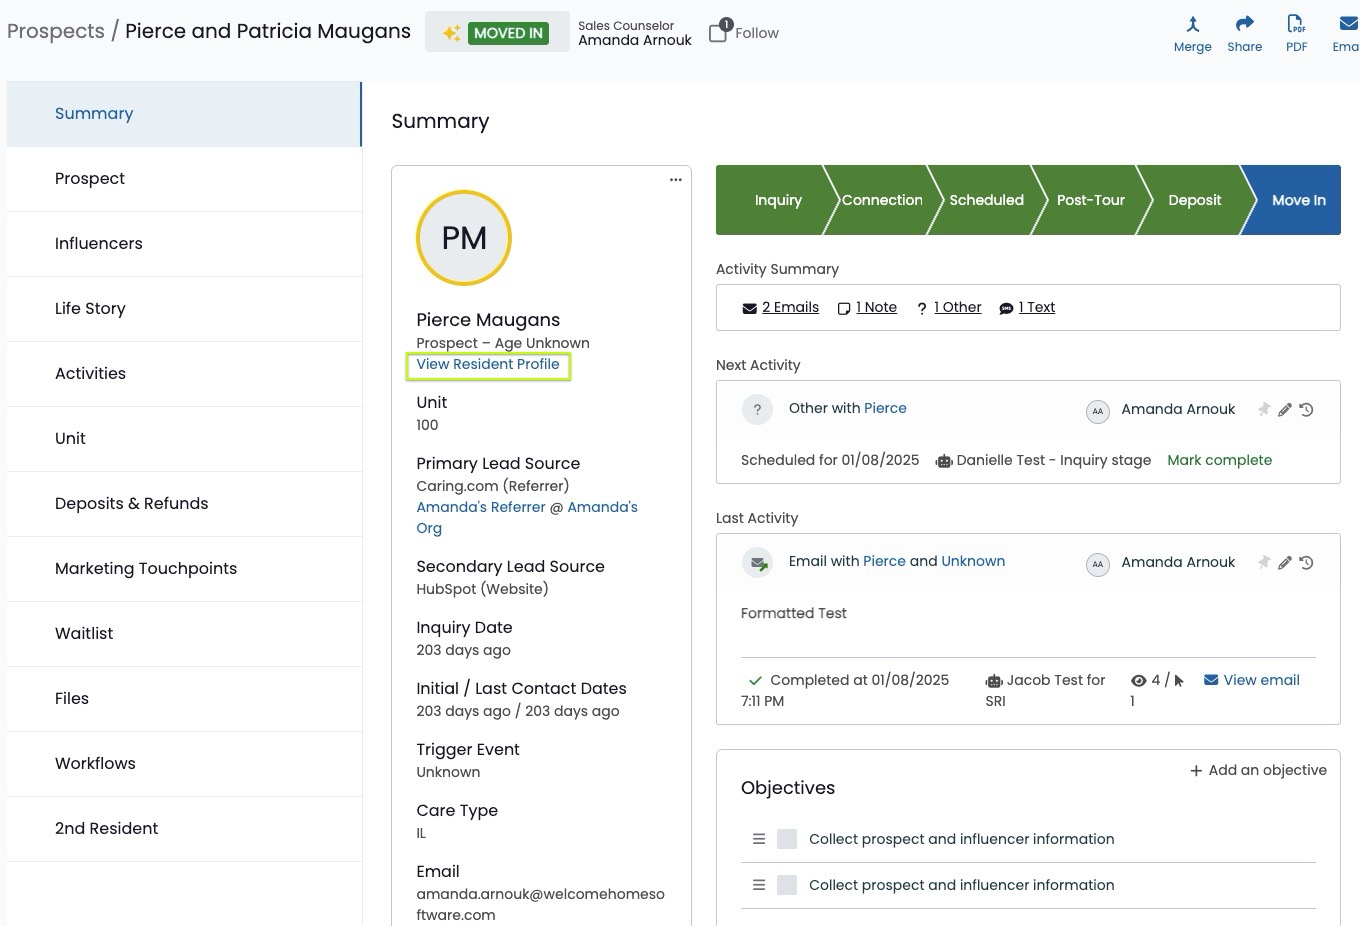The width and height of the screenshot is (1360, 926).
Task: Click Pierce link in Next Activity
Action: pyautogui.click(x=885, y=409)
